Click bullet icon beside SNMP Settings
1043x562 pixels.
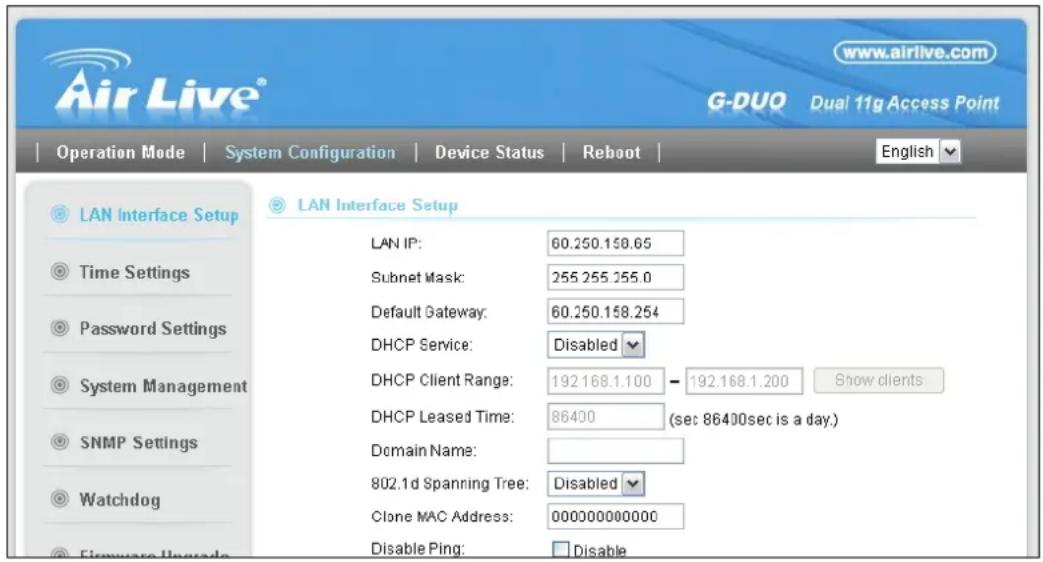(60, 442)
